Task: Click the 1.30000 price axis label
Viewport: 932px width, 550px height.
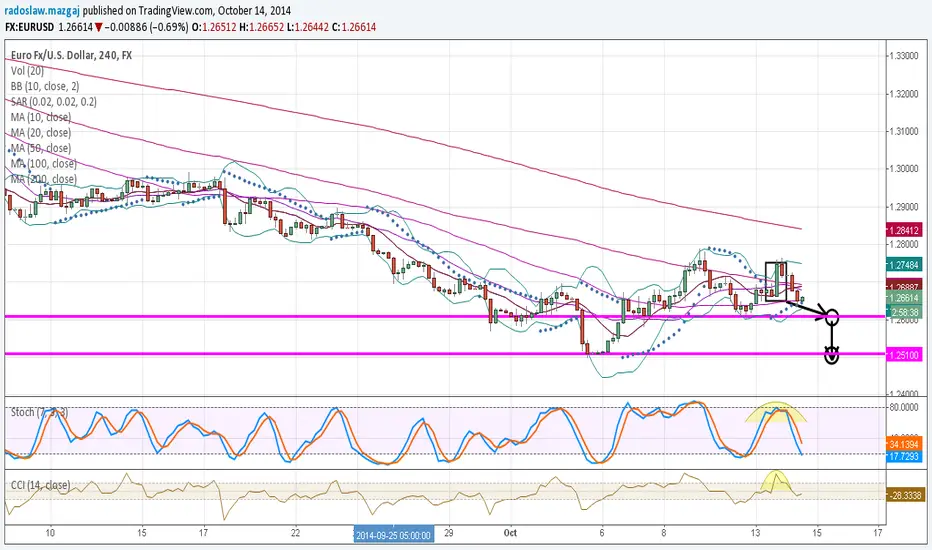Action: tap(903, 169)
